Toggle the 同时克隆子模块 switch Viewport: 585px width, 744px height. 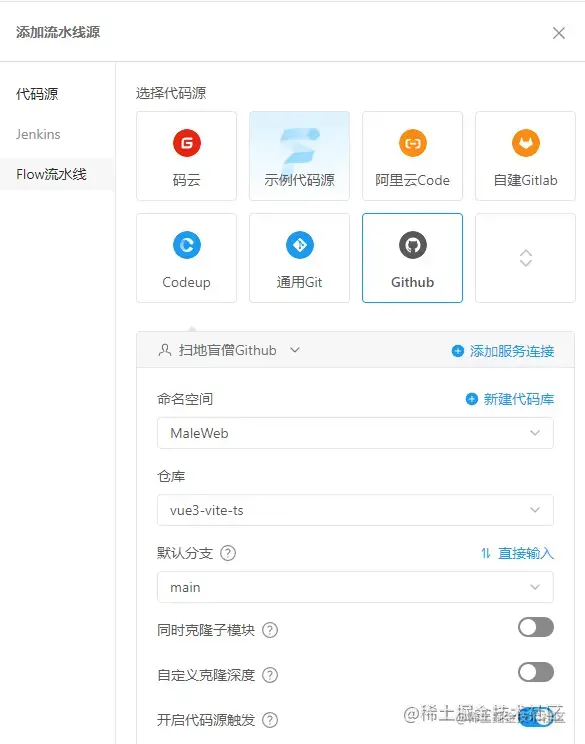point(536,627)
